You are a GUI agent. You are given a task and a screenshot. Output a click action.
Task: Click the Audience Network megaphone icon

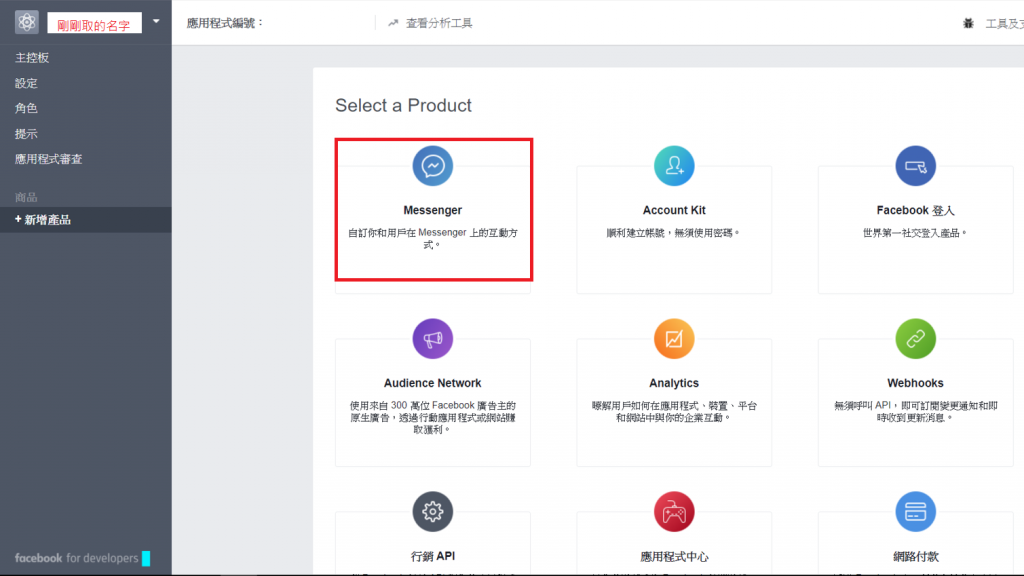coord(432,339)
